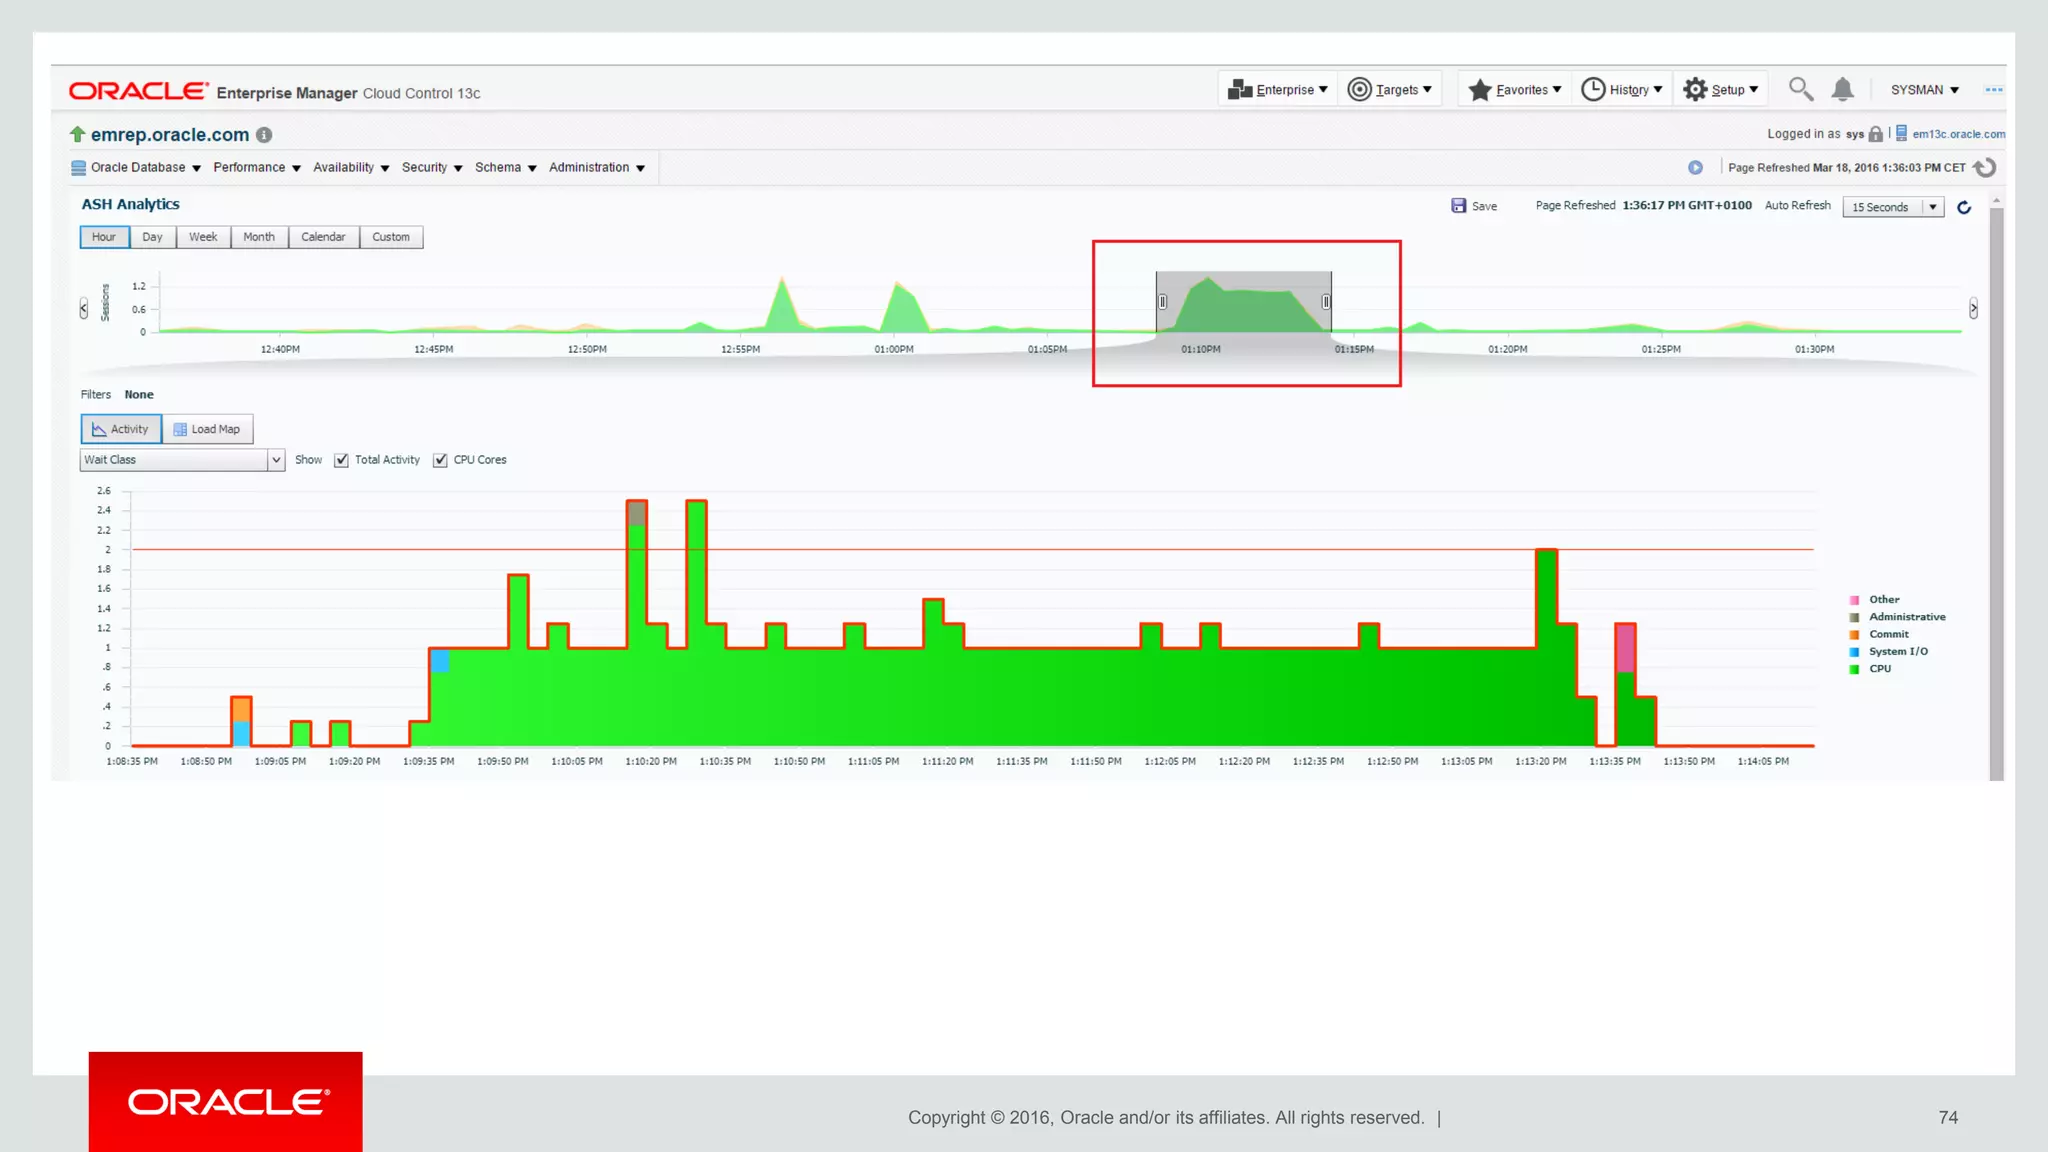2048x1152 pixels.
Task: Click the CPU legend color swatch
Action: (1854, 669)
